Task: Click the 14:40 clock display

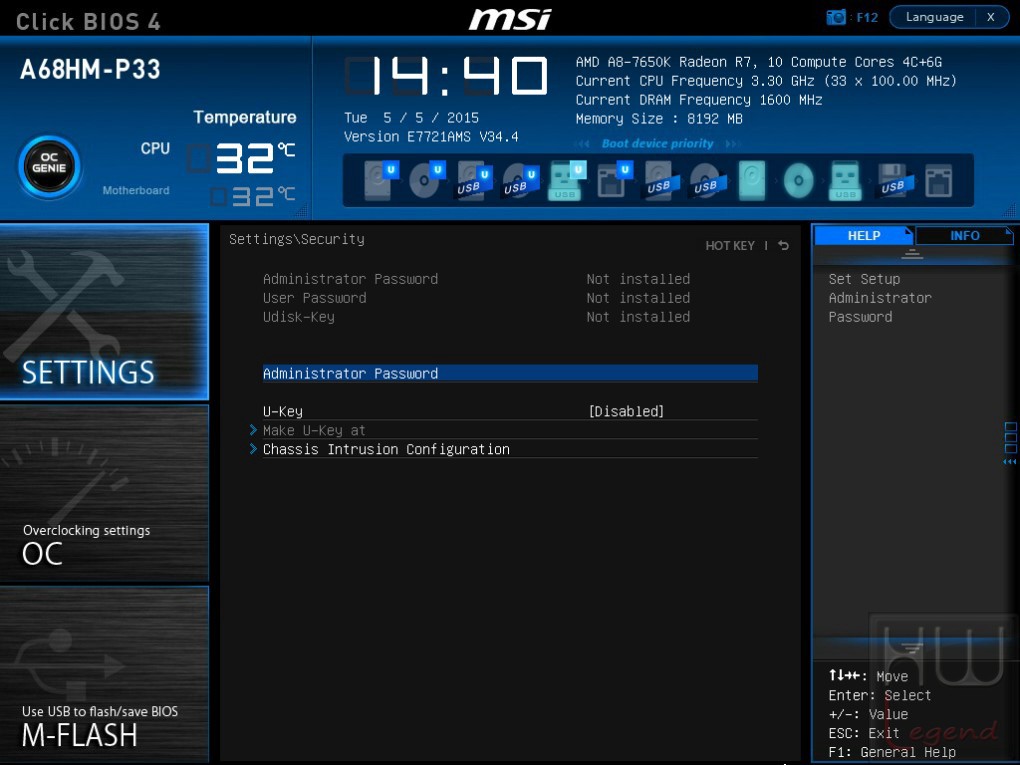Action: click(x=446, y=75)
